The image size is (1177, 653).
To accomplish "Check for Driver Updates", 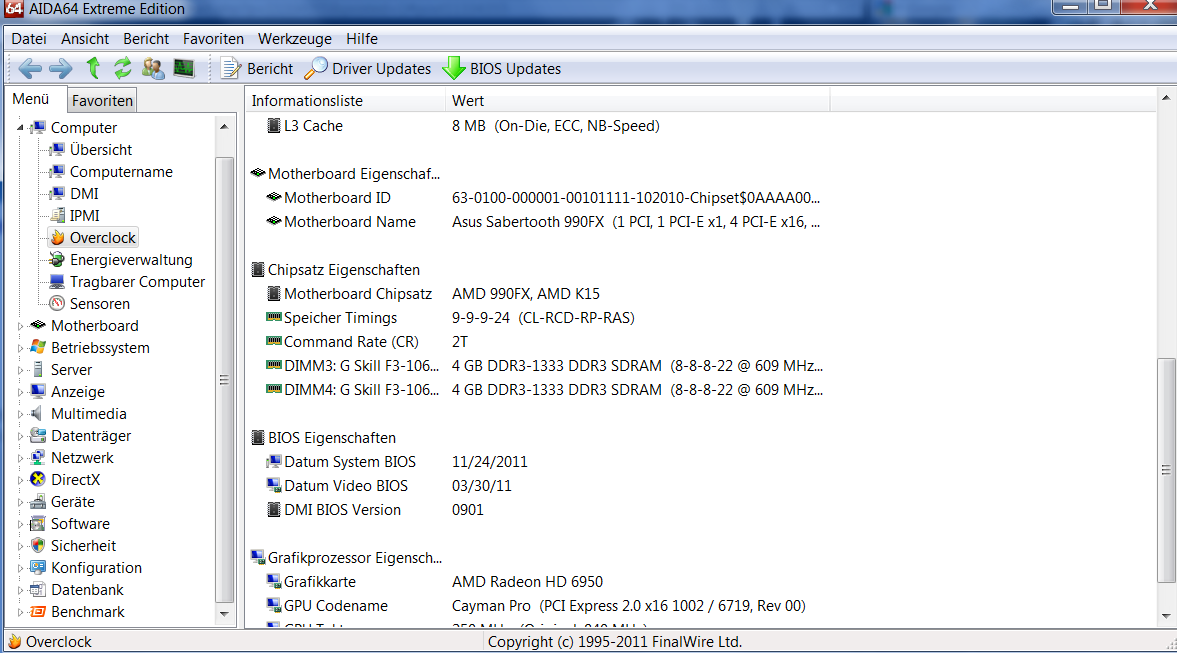I will point(368,68).
